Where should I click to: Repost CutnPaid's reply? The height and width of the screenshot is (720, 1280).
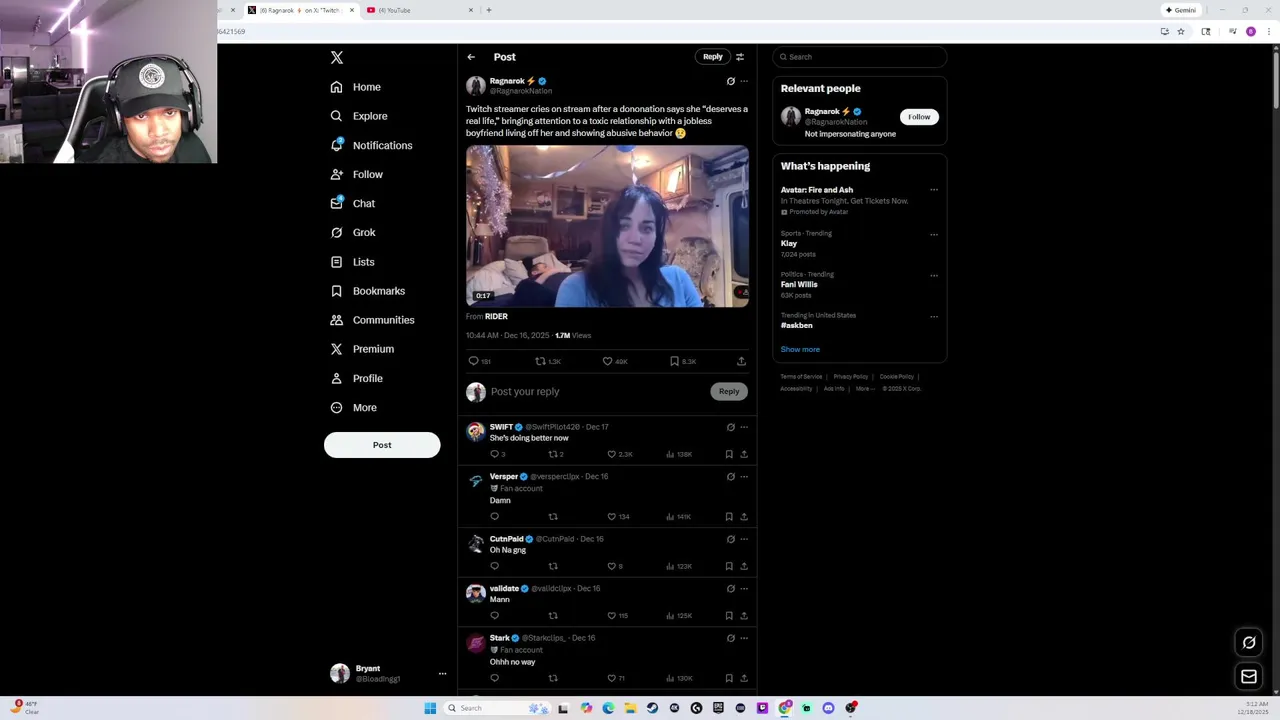click(553, 566)
